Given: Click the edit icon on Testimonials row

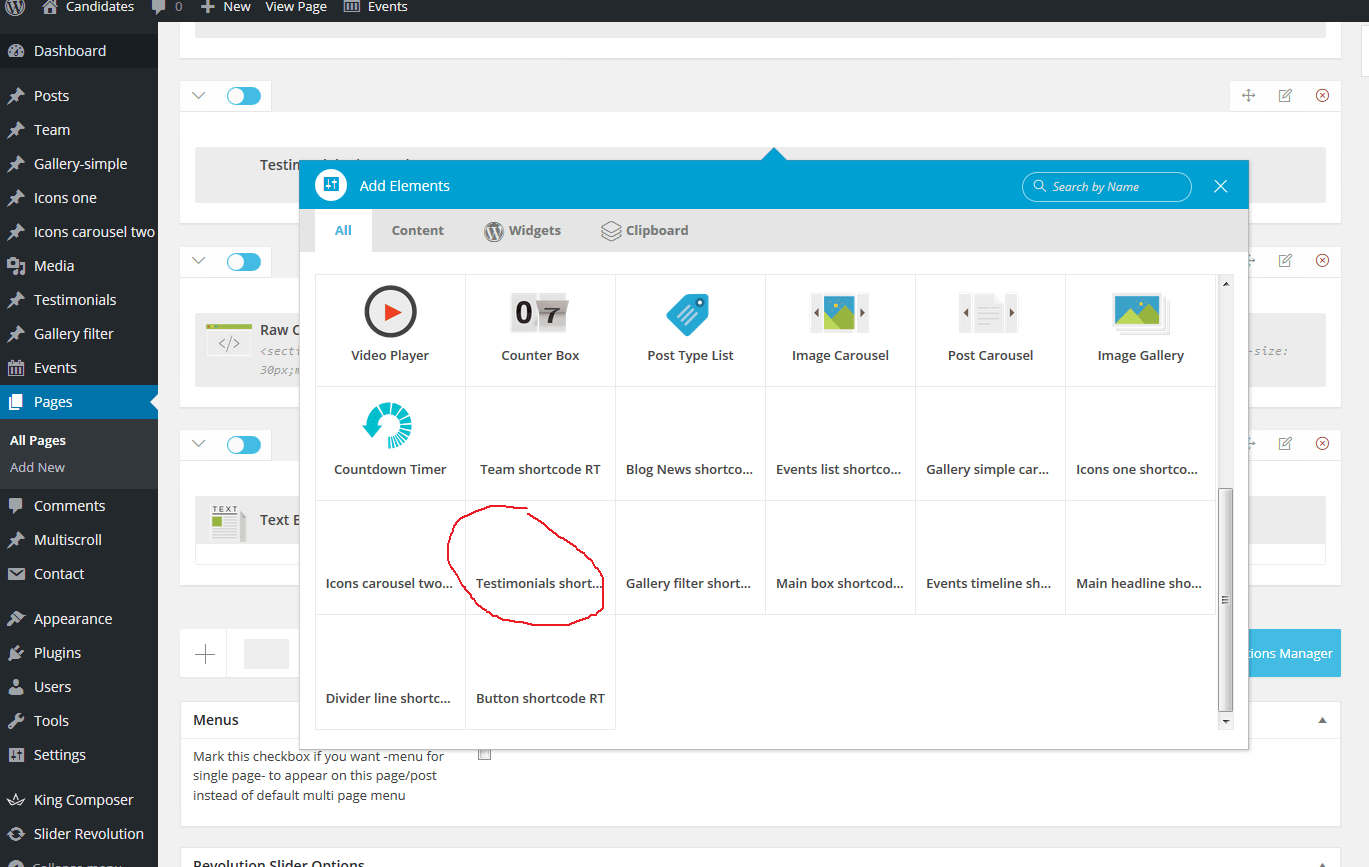Looking at the screenshot, I should pyautogui.click(x=1285, y=96).
